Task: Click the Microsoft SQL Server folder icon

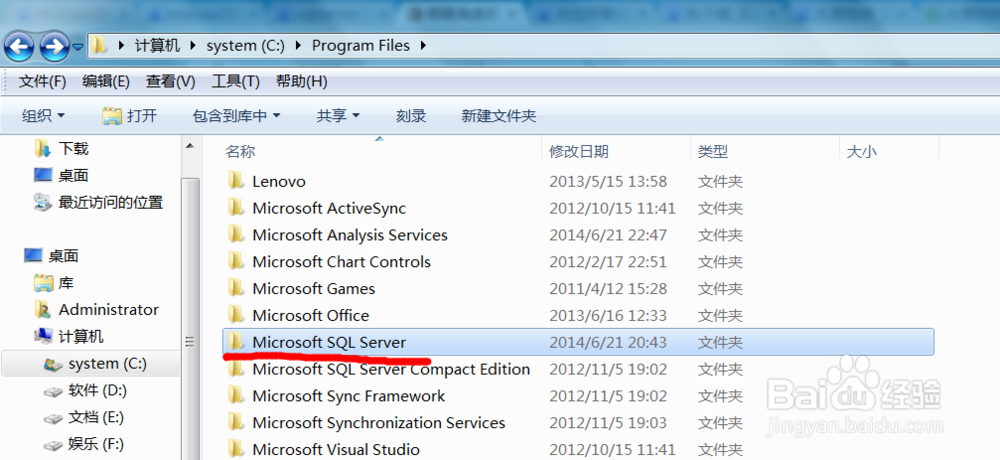Action: coord(237,342)
